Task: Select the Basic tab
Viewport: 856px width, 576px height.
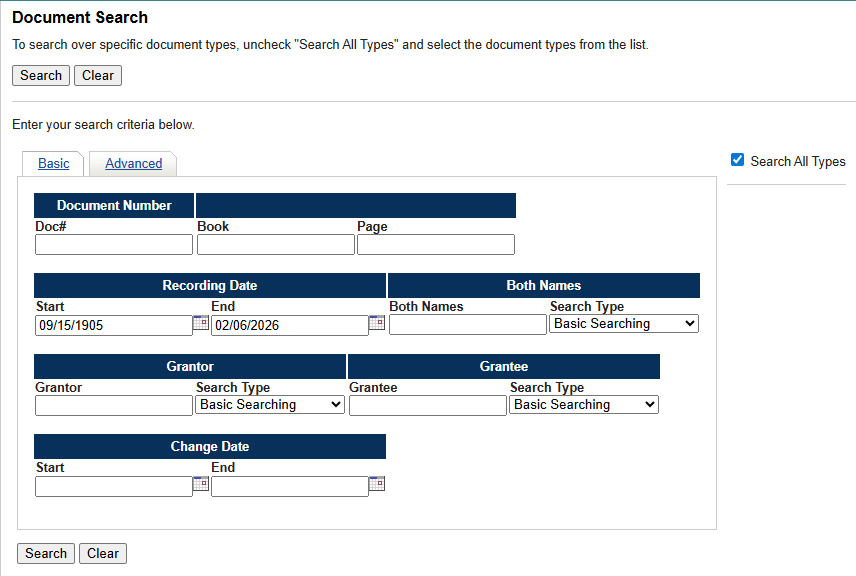Action: [x=54, y=164]
